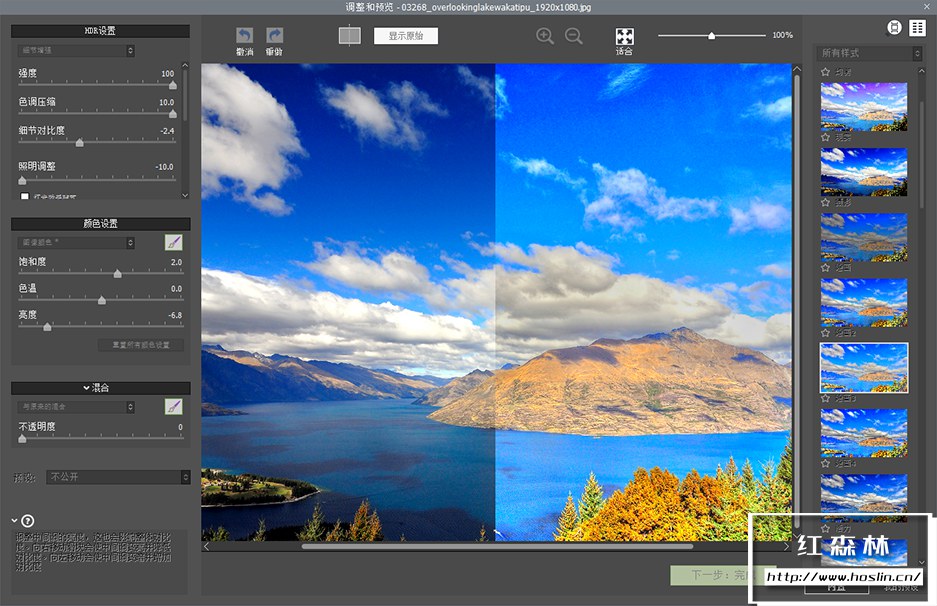Click the HDR settings scroll up arrow
937x606 pixels.
pos(185,65)
